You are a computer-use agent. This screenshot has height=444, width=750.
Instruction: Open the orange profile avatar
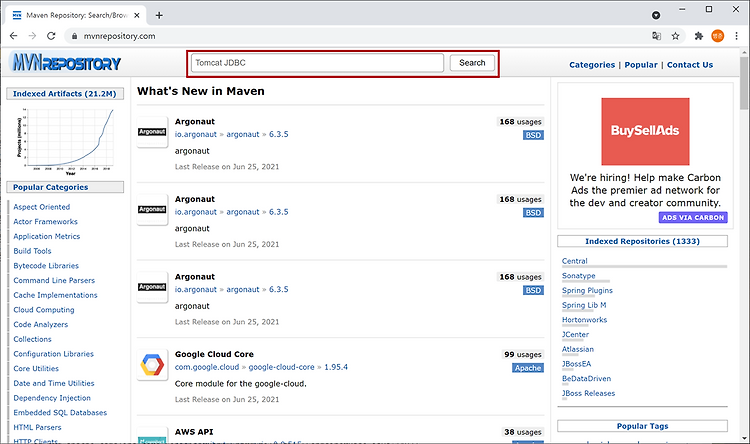click(x=717, y=36)
